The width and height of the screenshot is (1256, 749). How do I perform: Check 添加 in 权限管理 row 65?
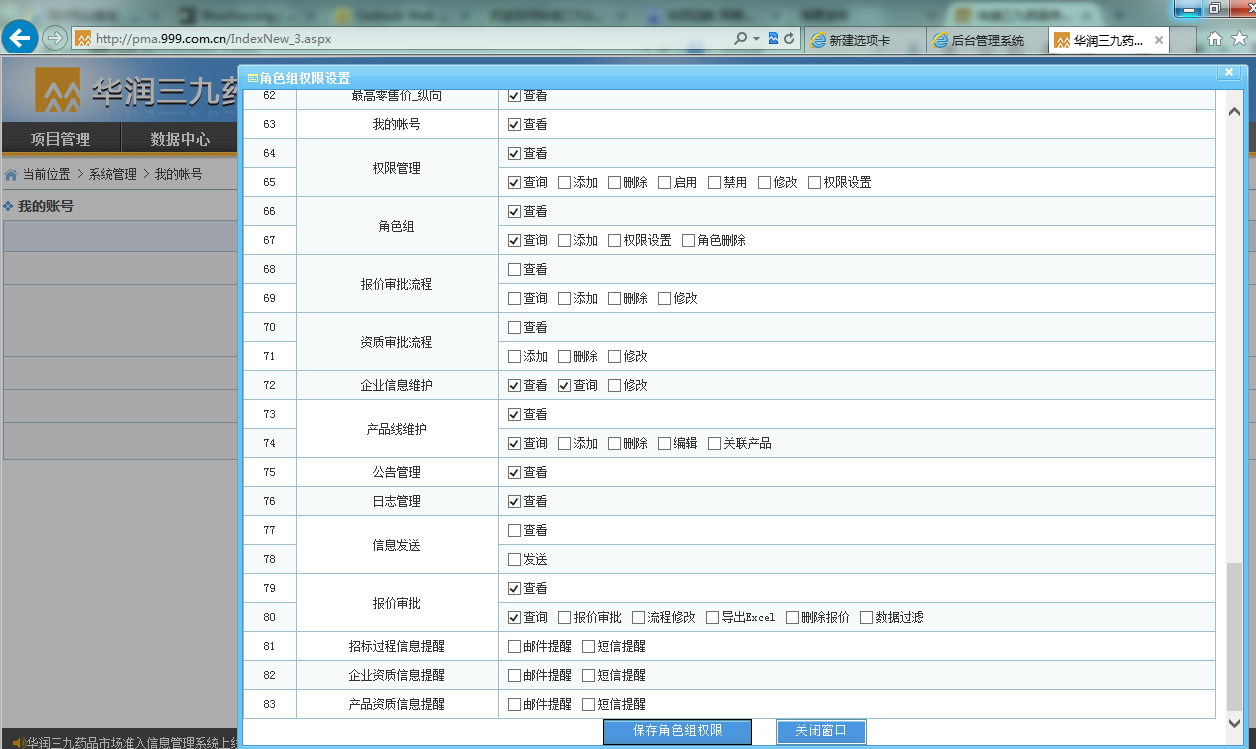tap(564, 182)
